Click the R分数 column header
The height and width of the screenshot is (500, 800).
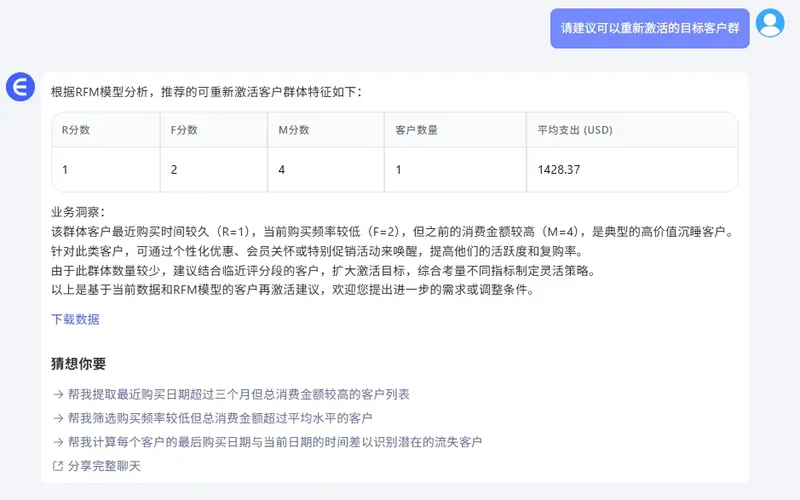76,130
